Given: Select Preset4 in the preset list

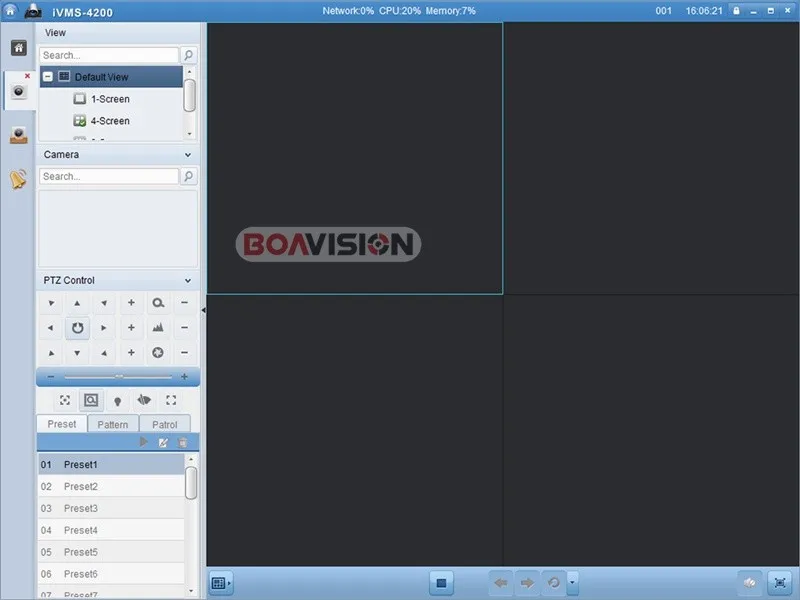Looking at the screenshot, I should (111, 530).
